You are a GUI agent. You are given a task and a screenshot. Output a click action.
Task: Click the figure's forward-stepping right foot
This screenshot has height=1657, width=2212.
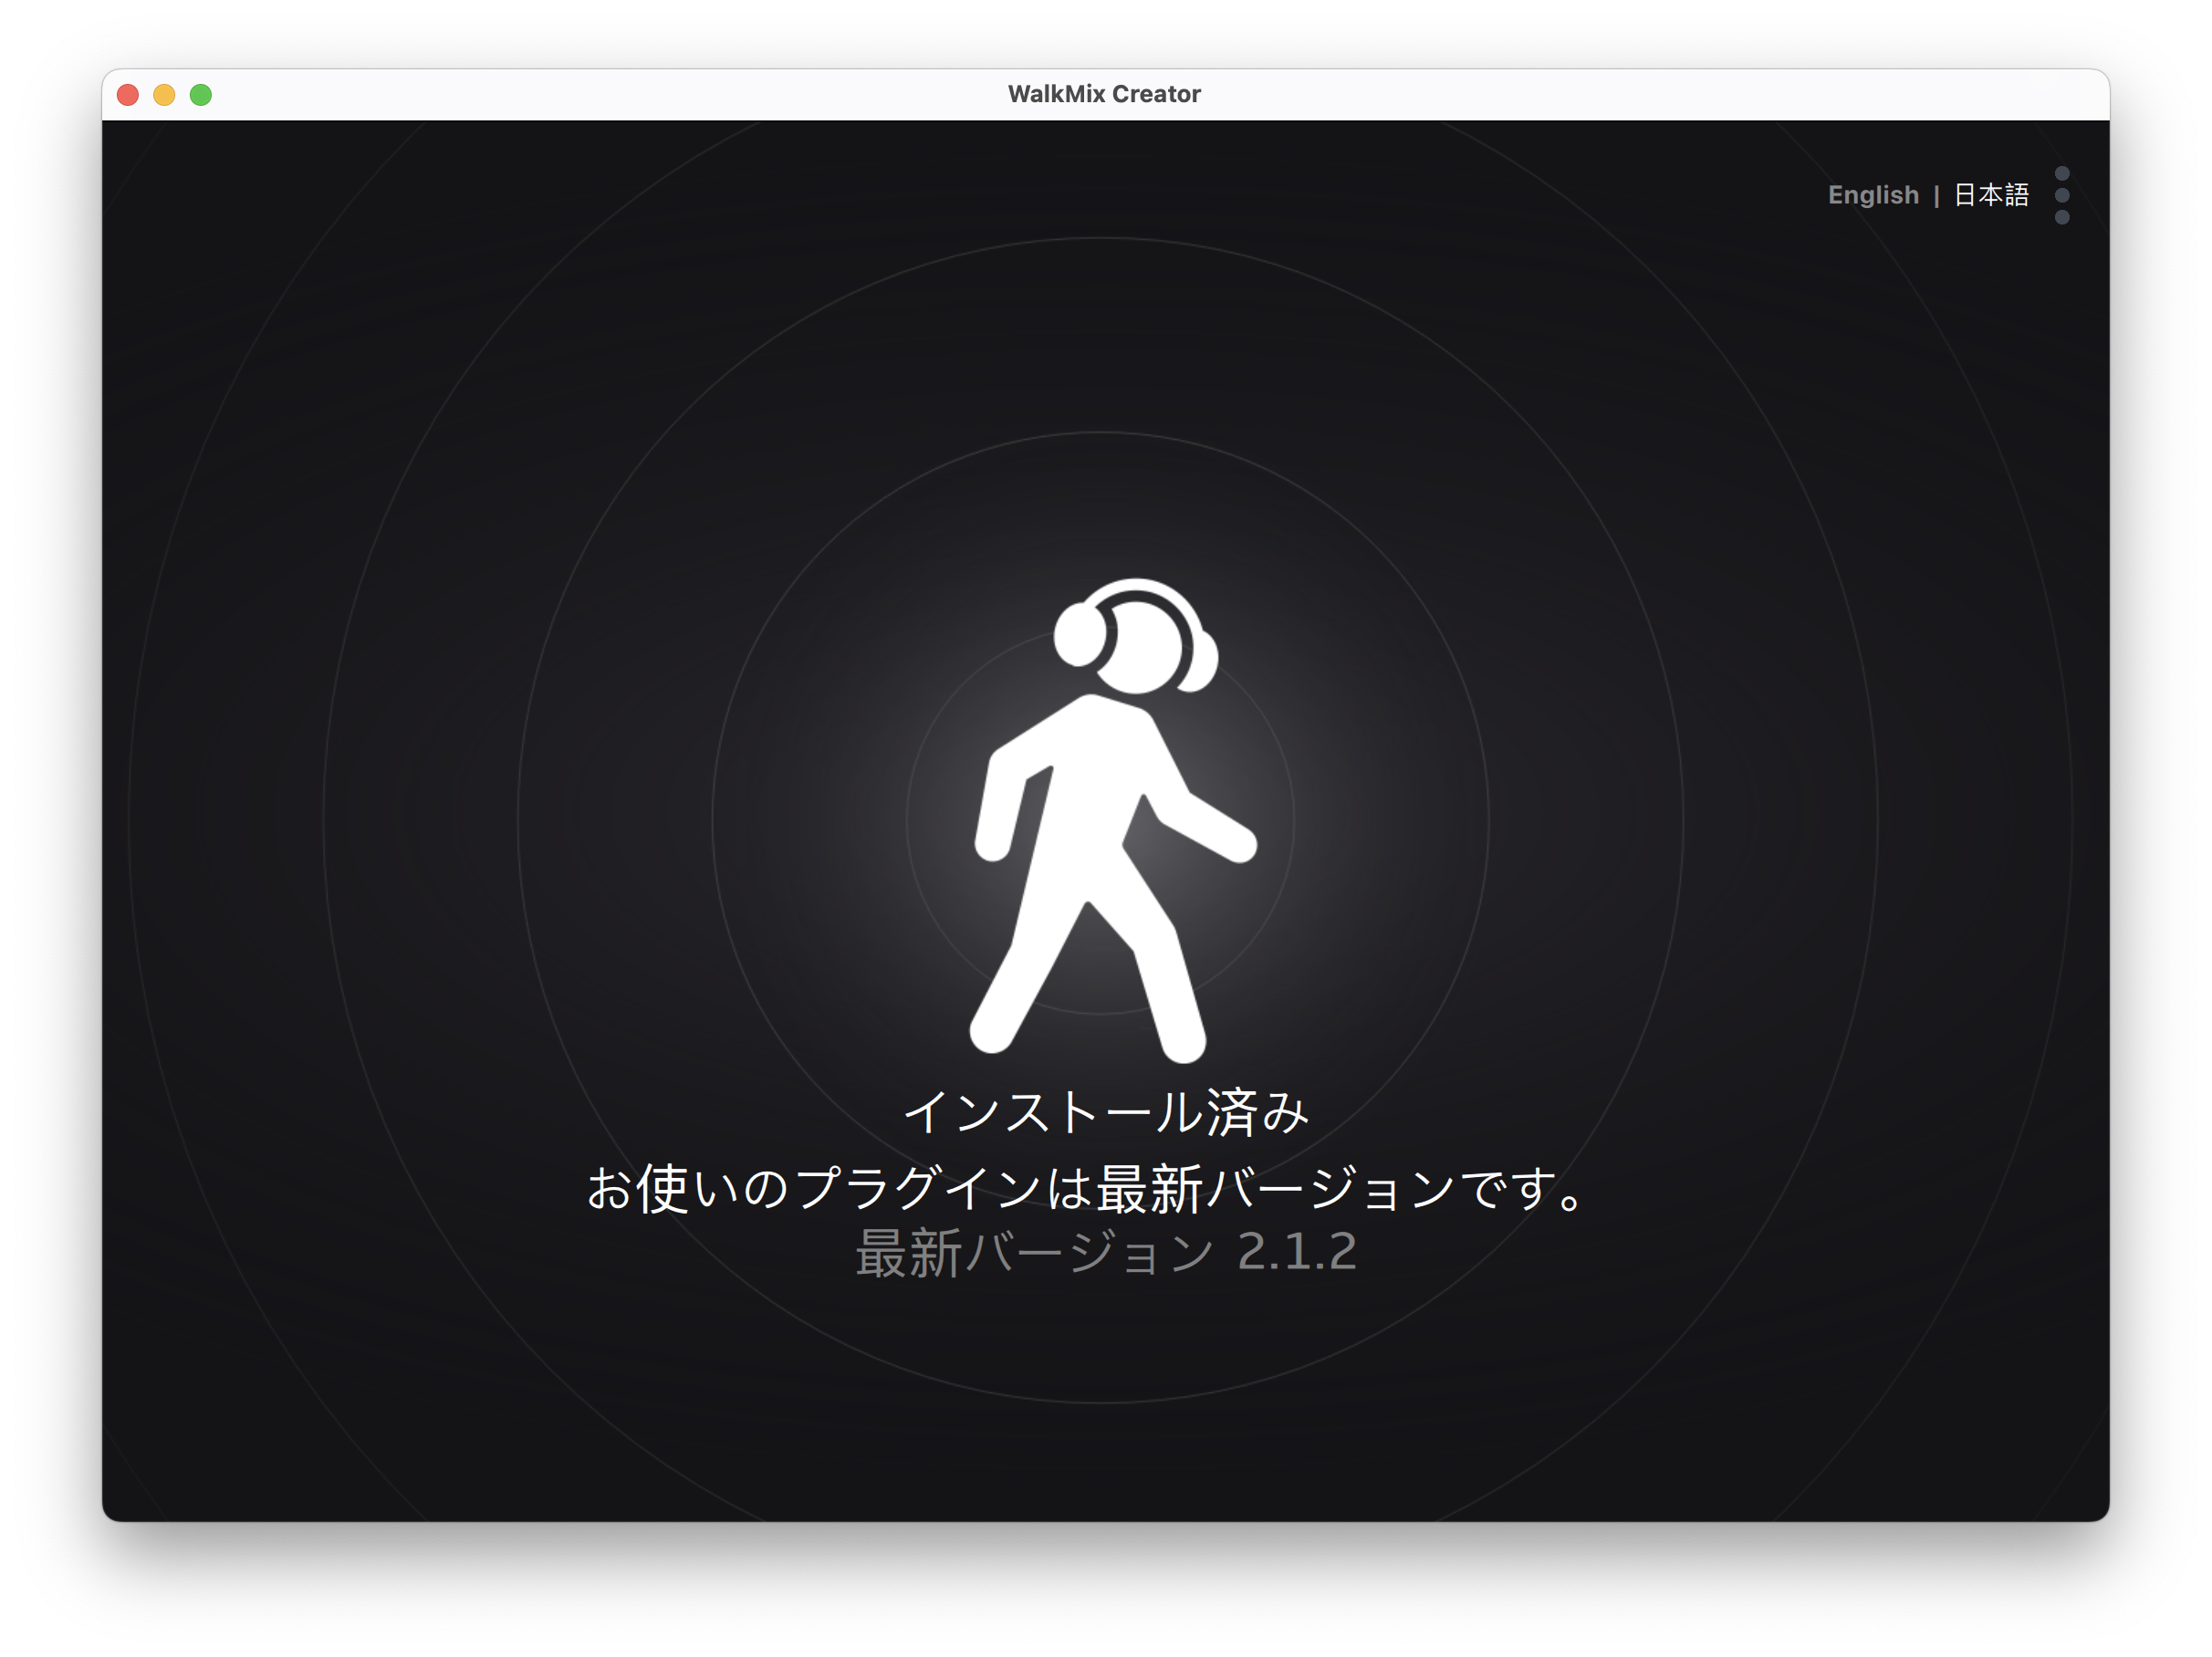pyautogui.click(x=1182, y=1040)
